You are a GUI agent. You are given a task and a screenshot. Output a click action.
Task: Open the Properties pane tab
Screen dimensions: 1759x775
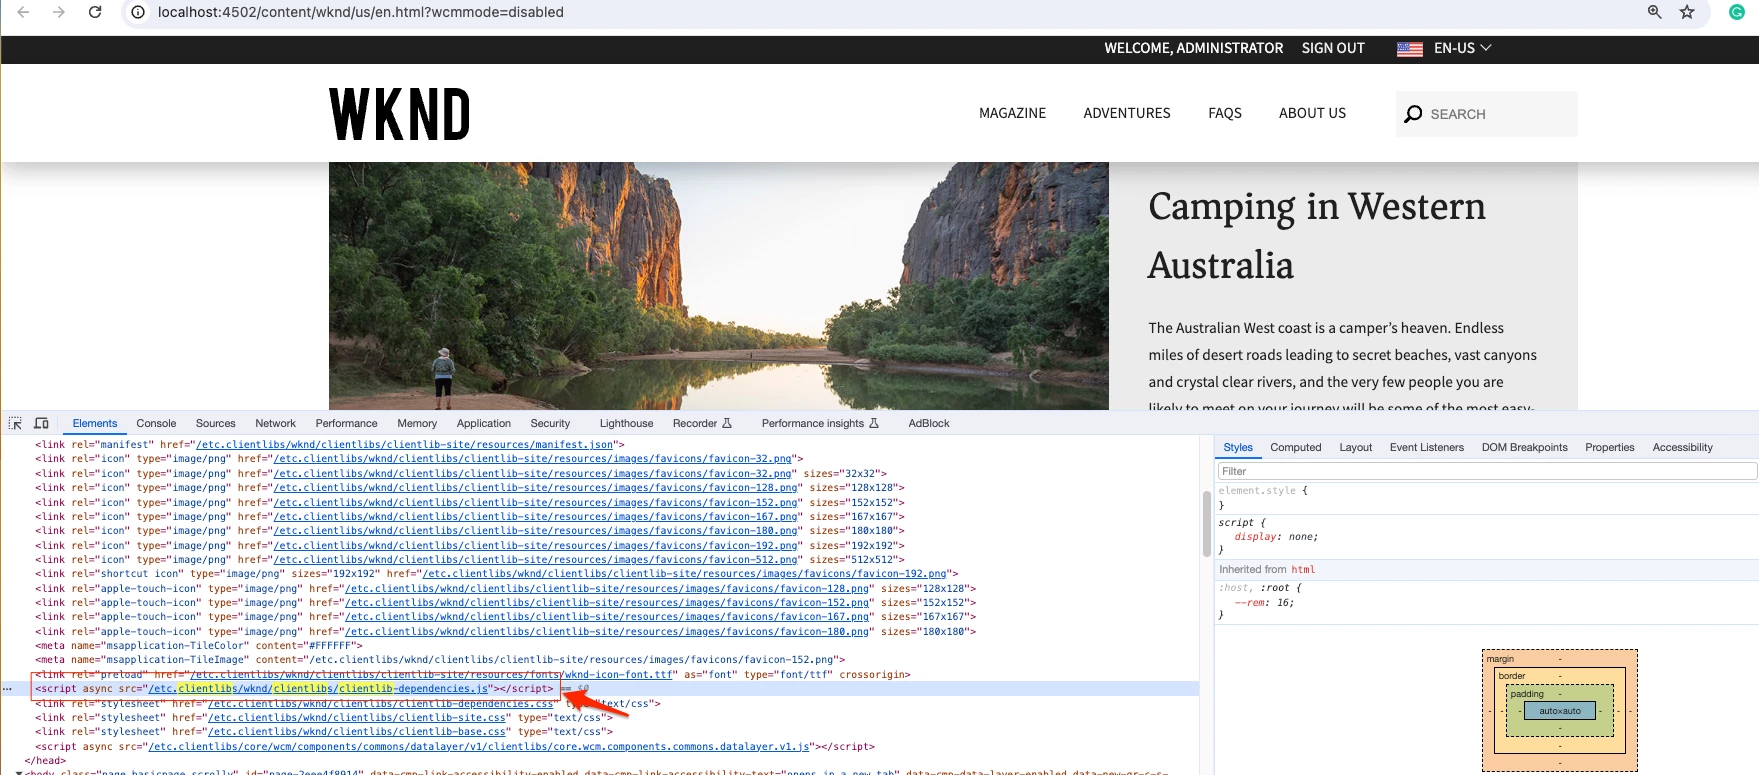(1610, 448)
